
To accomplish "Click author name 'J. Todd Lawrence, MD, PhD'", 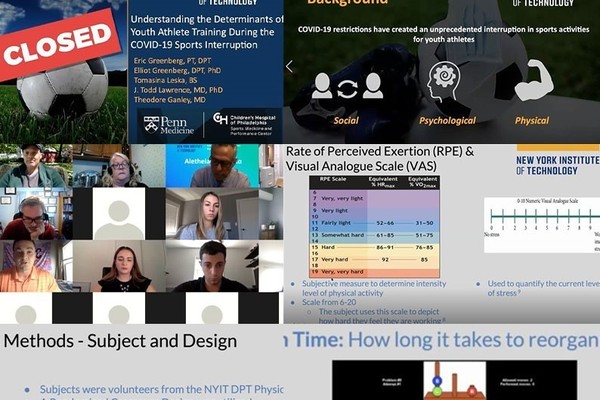I will click(178, 90).
